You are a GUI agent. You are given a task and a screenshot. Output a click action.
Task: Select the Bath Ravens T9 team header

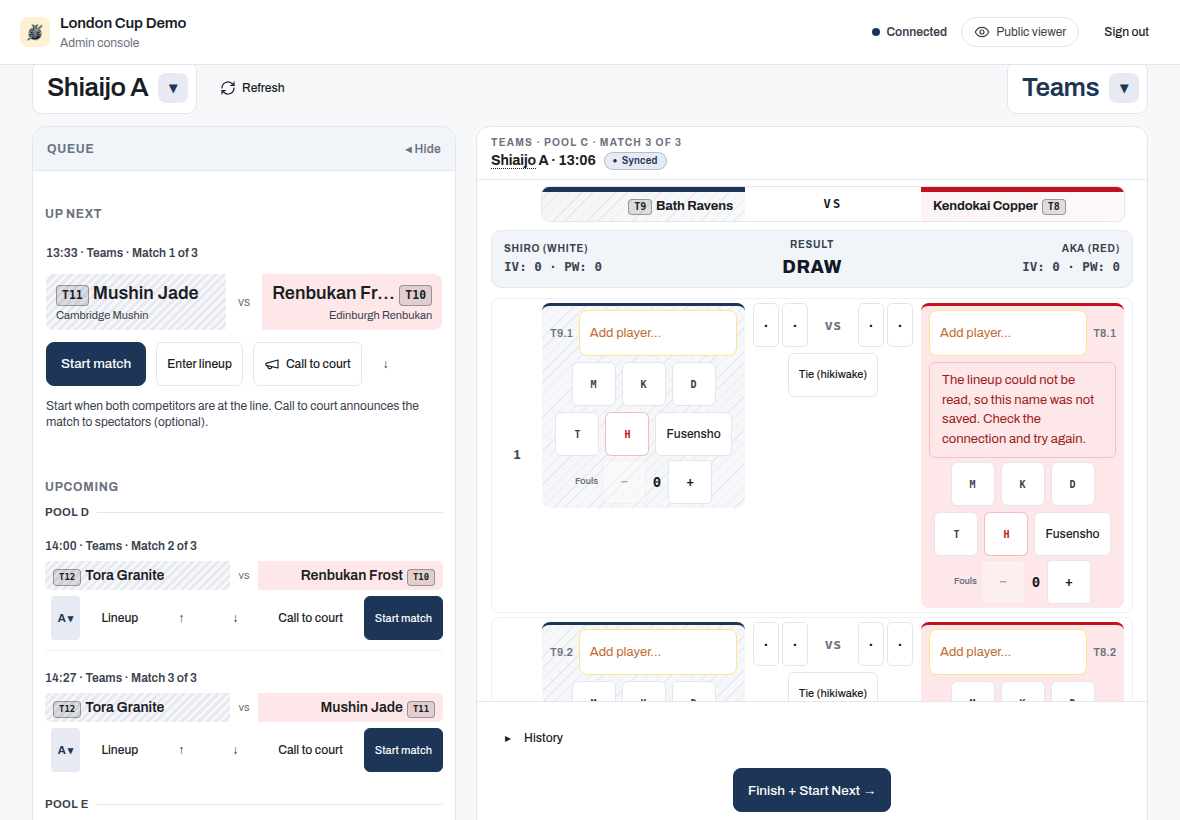point(643,205)
